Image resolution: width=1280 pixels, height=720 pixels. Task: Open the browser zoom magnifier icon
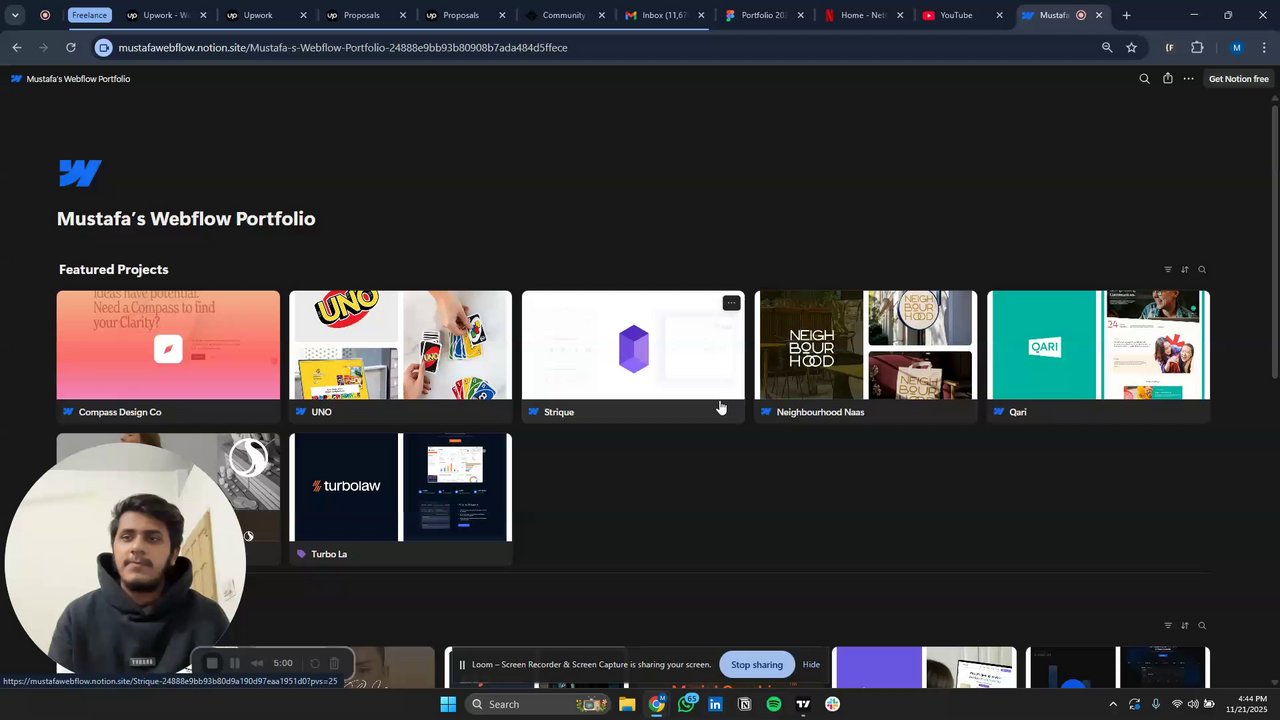[x=1107, y=47]
